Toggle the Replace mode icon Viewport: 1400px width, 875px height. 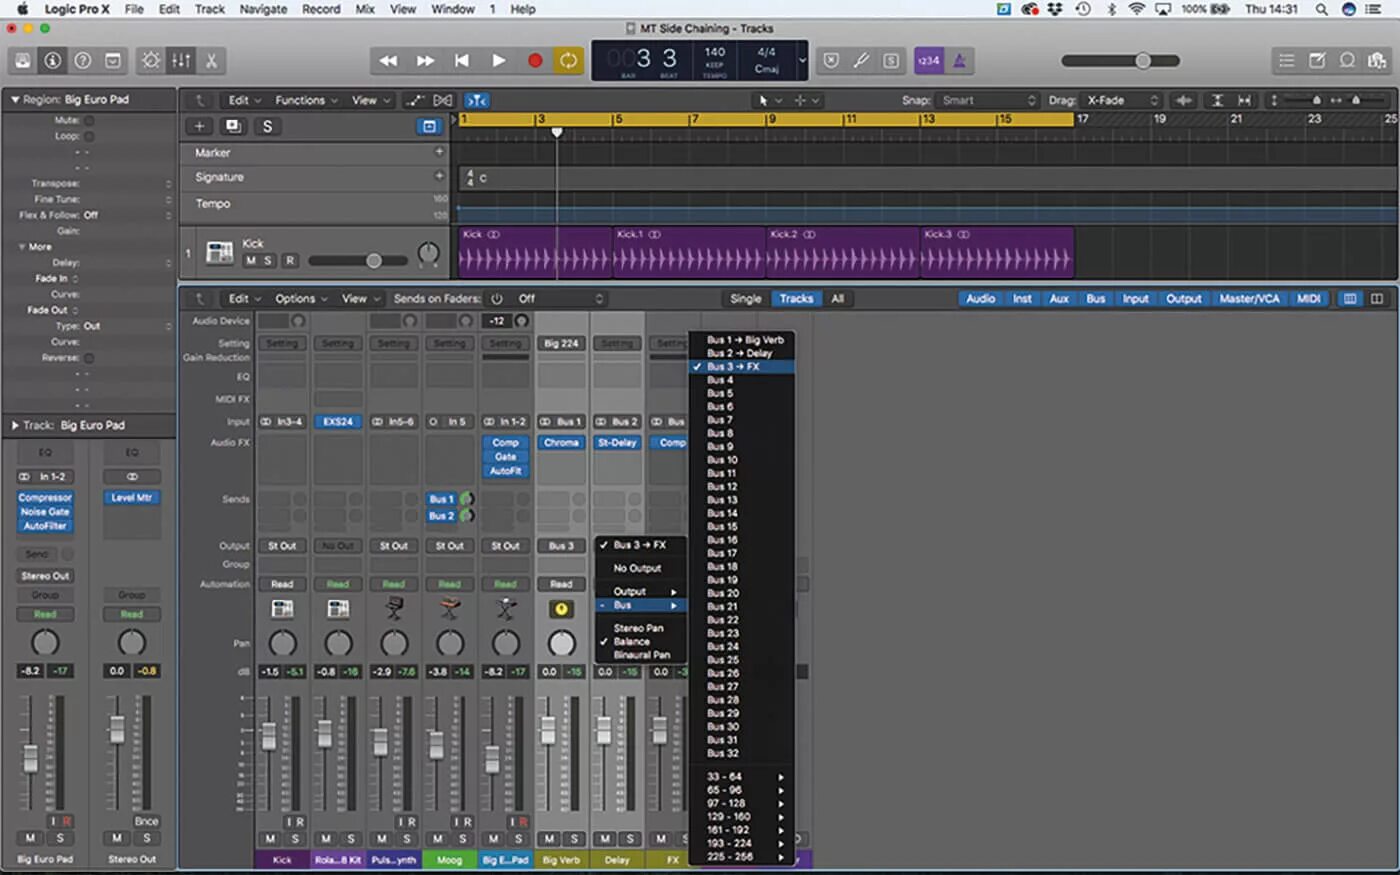831,61
